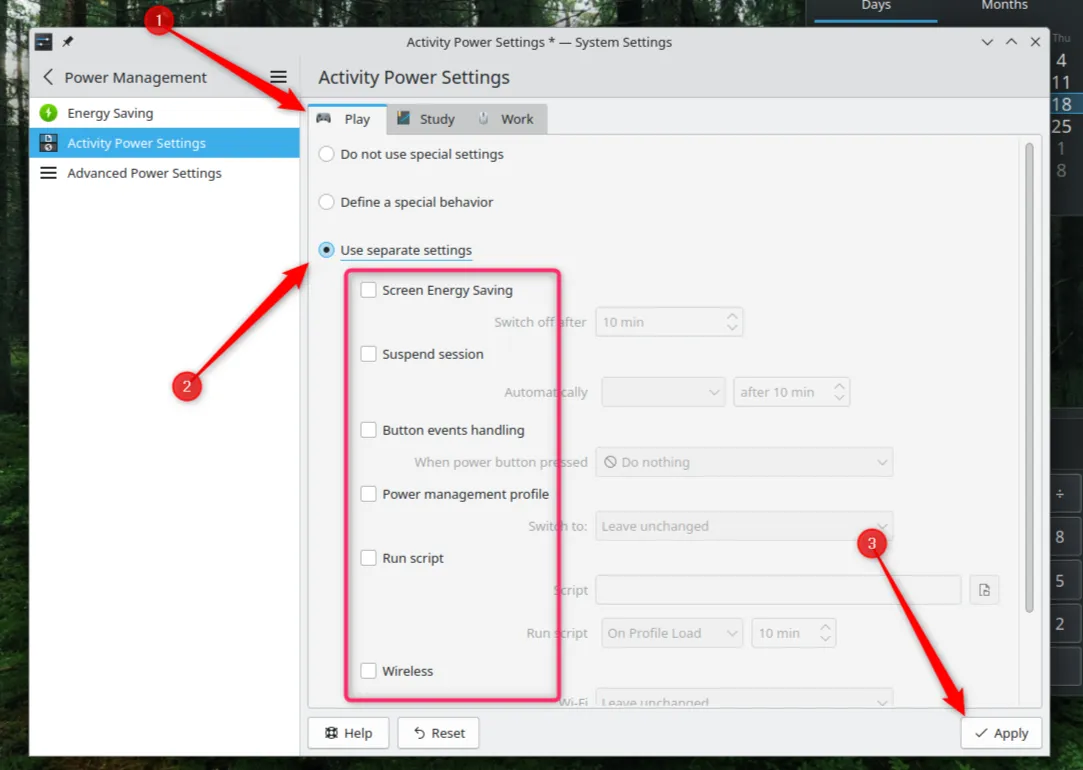Choose Define a special behavior option

point(326,202)
